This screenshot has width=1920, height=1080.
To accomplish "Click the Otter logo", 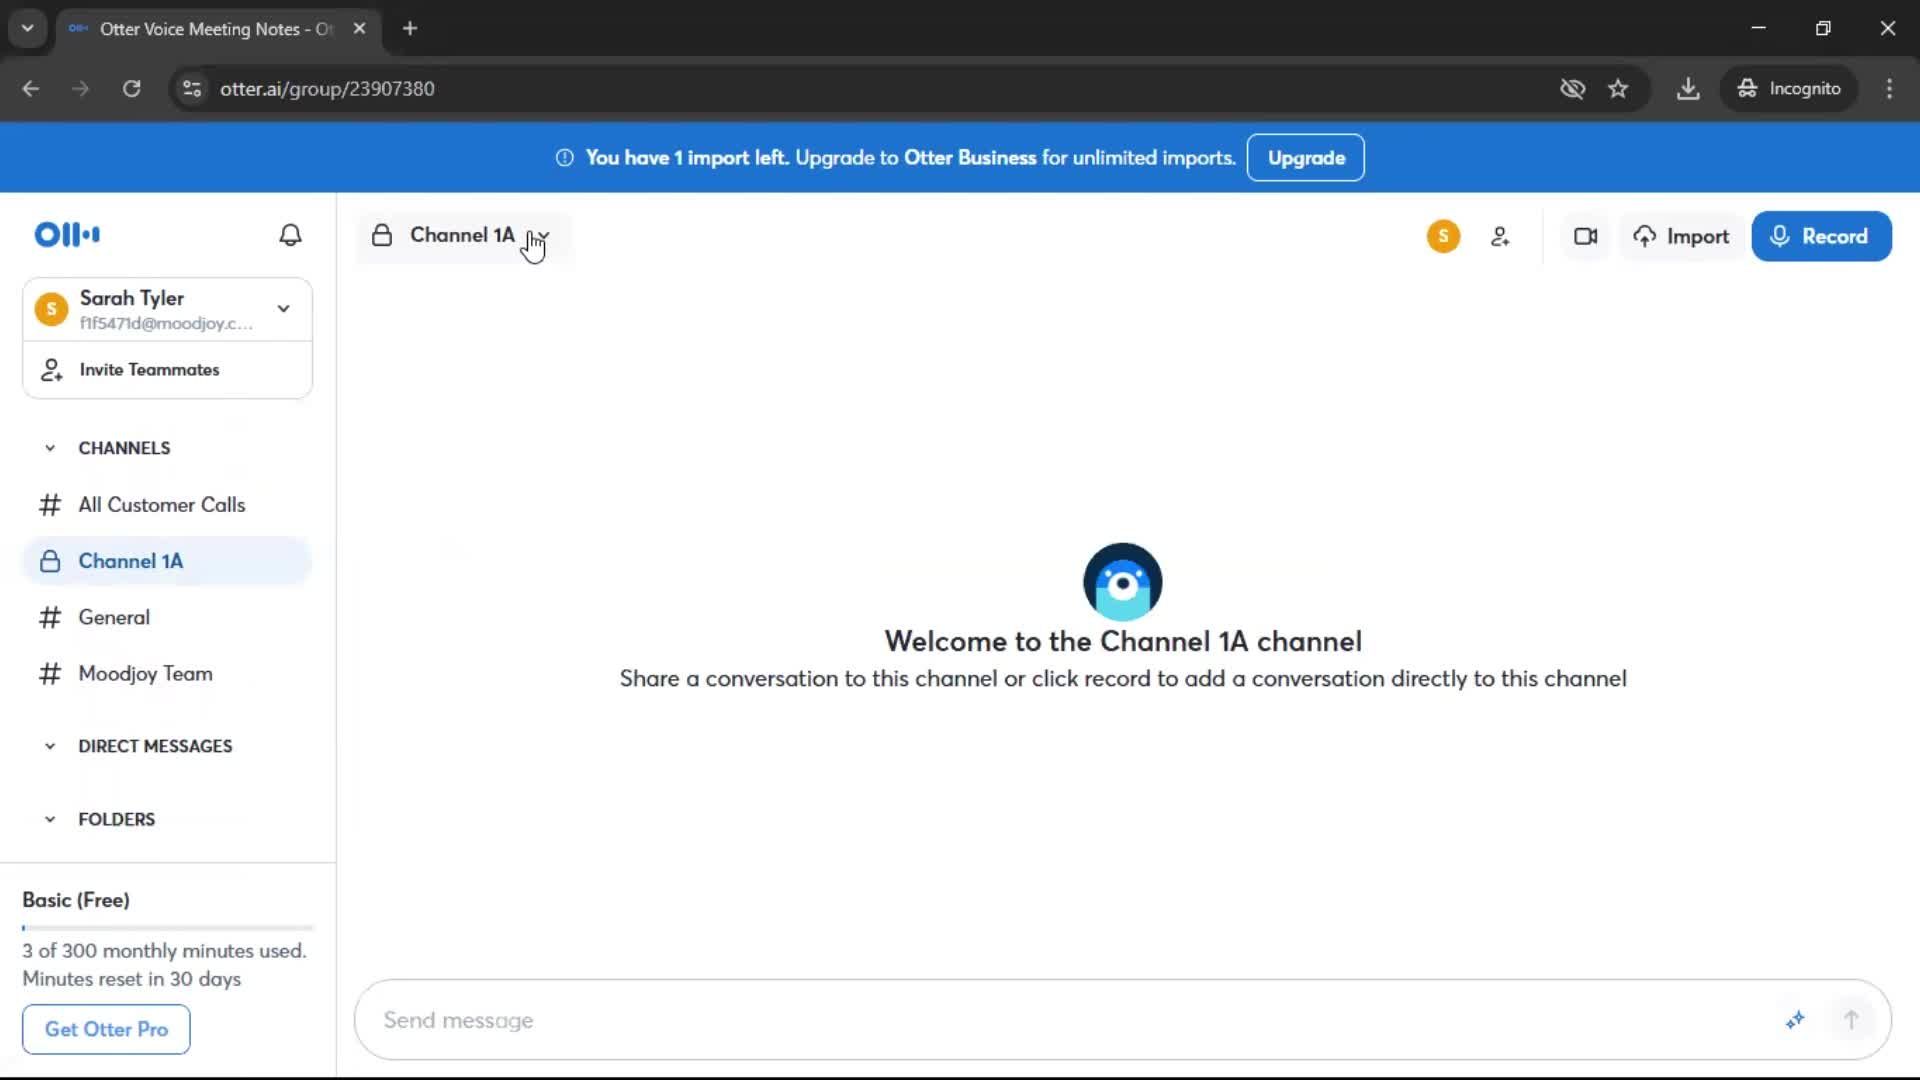I will coord(67,235).
